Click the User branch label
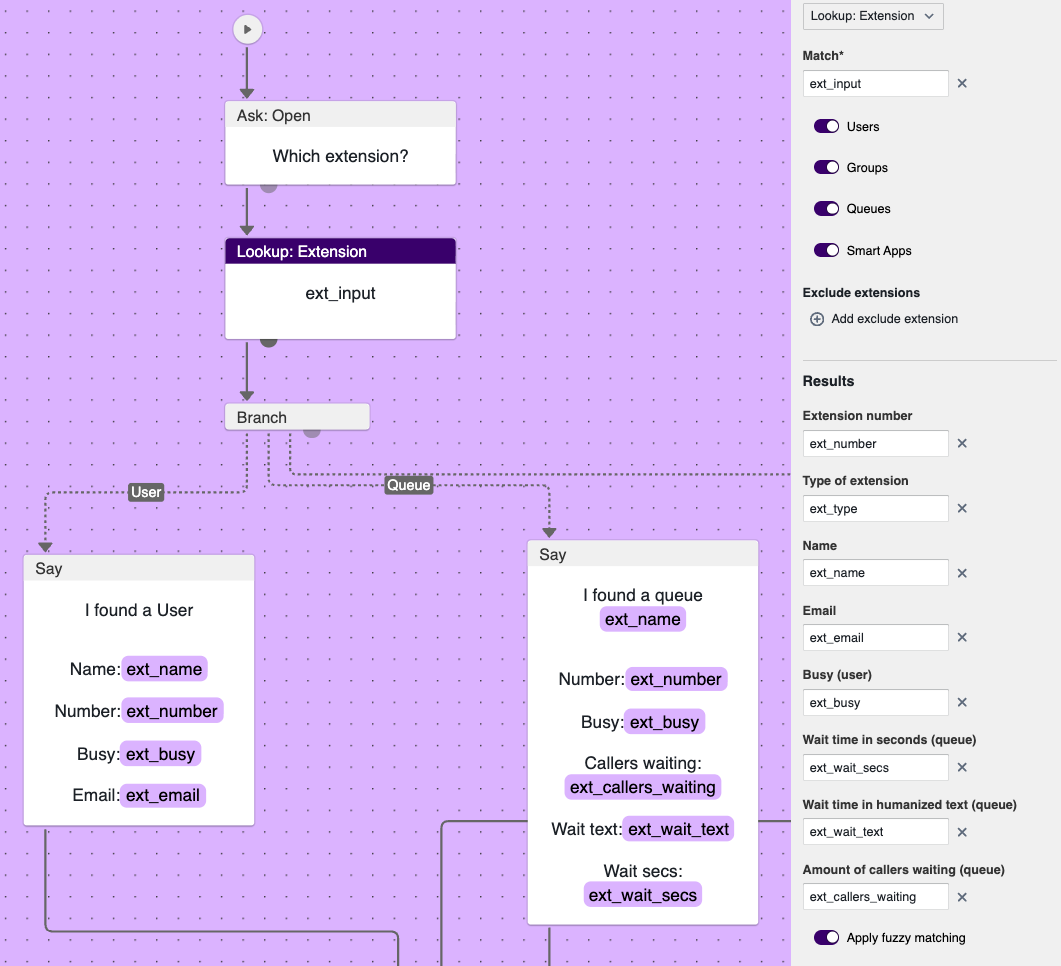Image resolution: width=1061 pixels, height=966 pixels. pos(146,492)
